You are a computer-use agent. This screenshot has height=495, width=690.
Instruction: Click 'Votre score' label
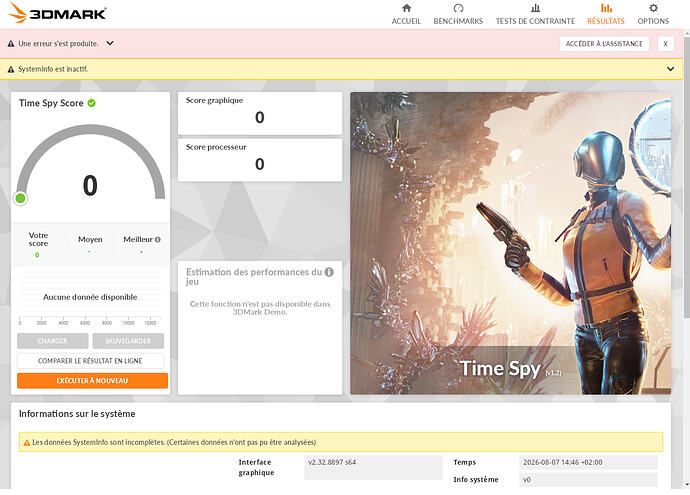[x=38, y=239]
